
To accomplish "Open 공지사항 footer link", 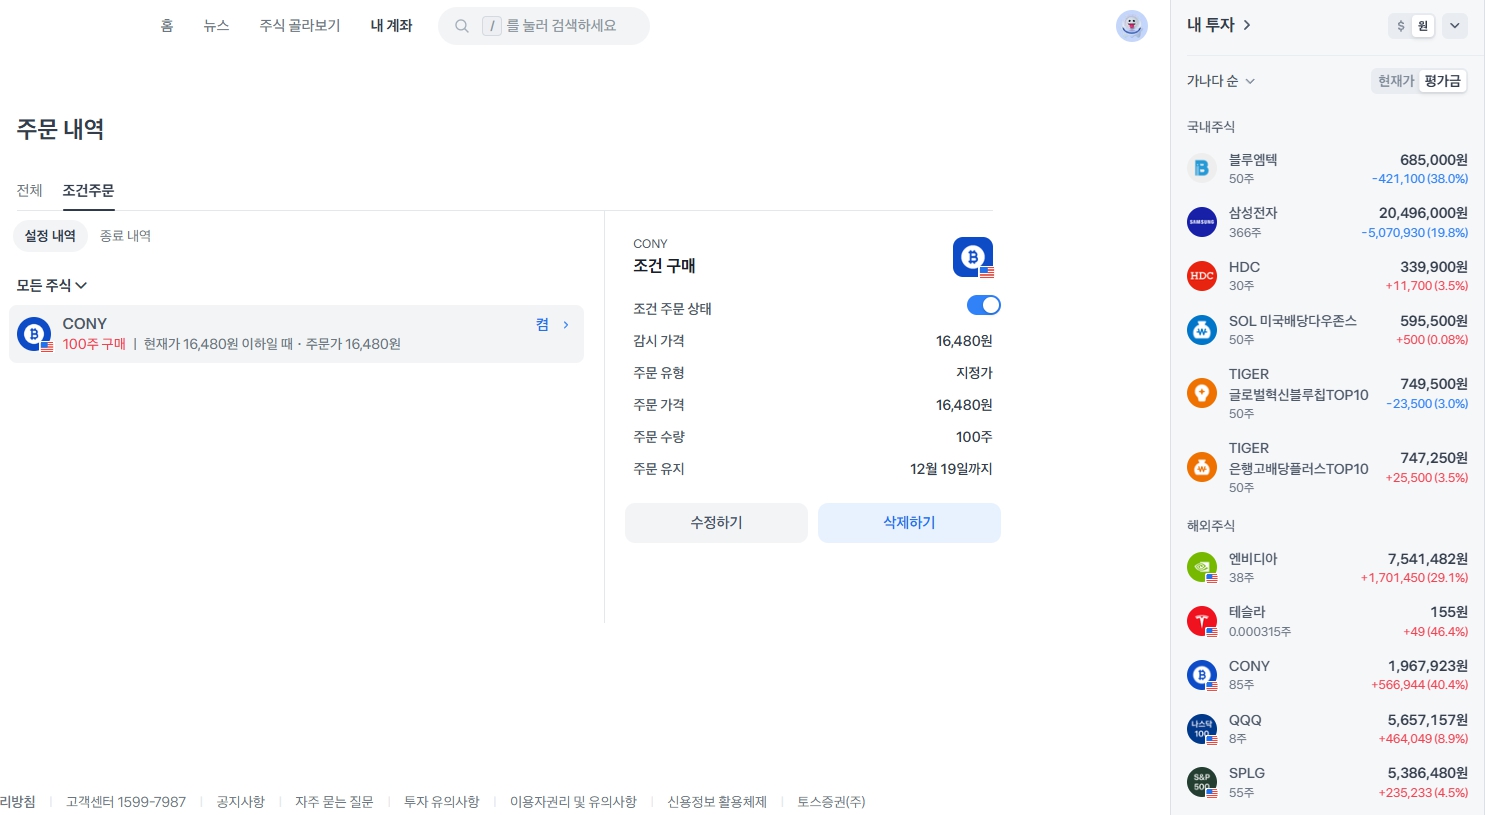I will tap(240, 802).
